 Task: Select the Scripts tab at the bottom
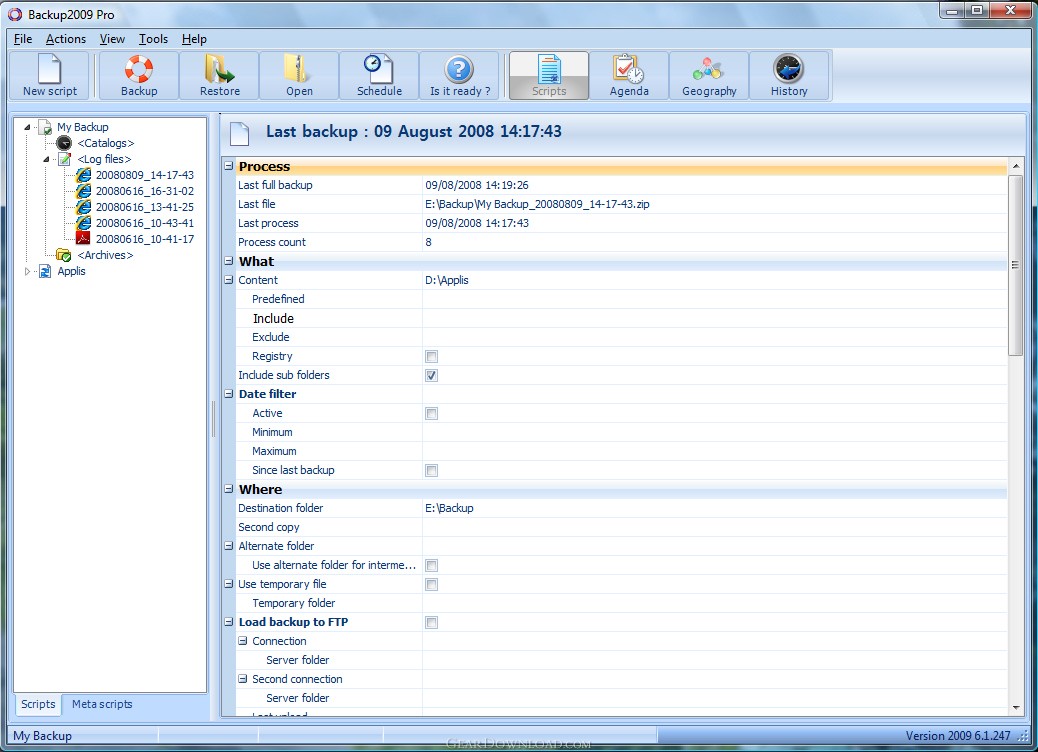(x=38, y=704)
